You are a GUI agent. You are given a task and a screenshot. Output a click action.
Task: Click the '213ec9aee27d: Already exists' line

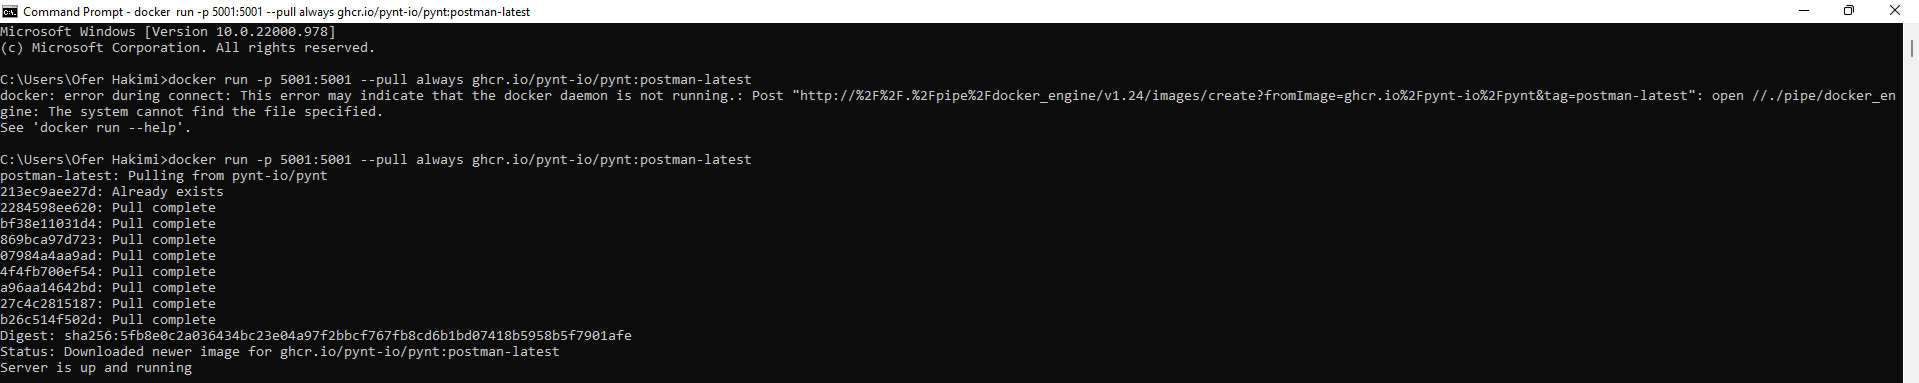[x=112, y=192]
